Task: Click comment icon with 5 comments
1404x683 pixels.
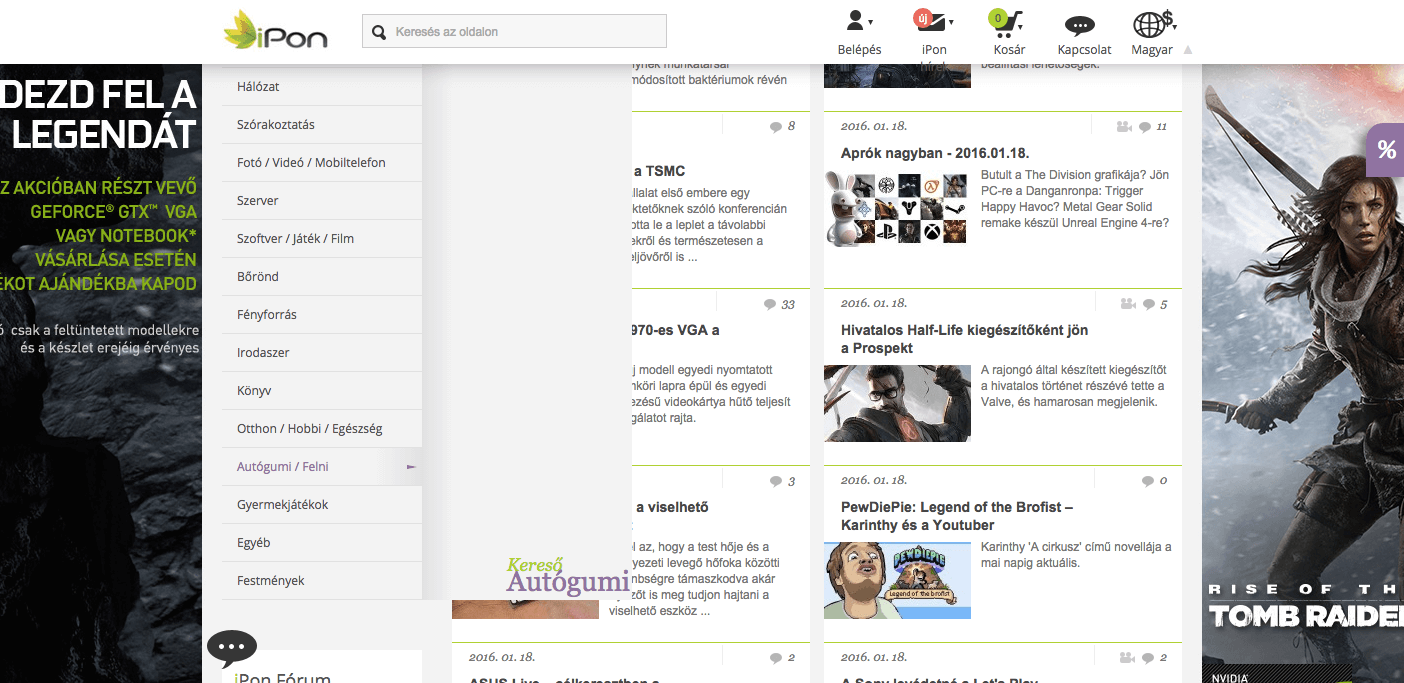Action: tap(1149, 304)
